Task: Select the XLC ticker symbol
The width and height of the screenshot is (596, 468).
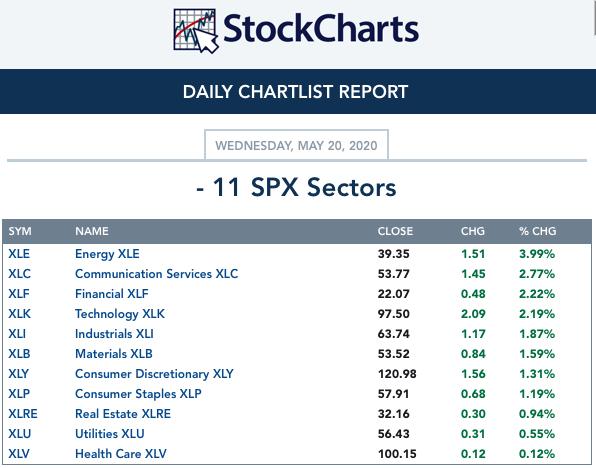Action: click(19, 274)
